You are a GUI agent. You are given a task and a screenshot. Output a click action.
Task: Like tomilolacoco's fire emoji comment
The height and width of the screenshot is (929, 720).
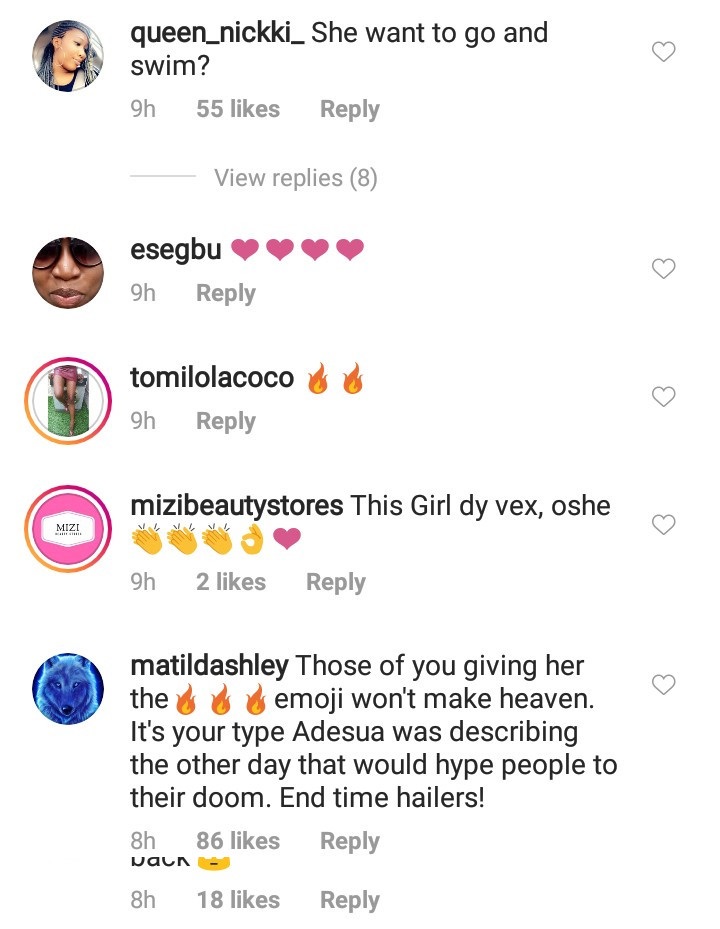pyautogui.click(x=664, y=397)
